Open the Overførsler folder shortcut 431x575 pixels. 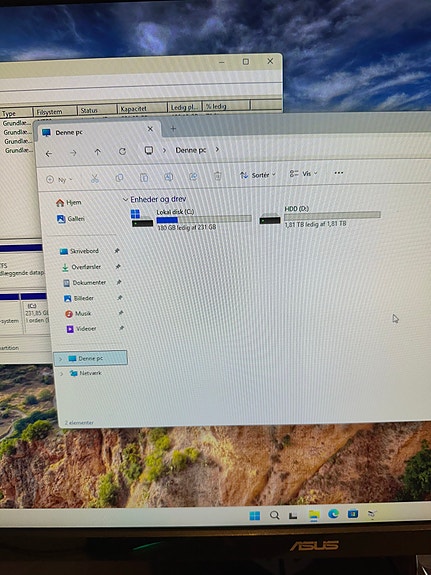(x=81, y=267)
